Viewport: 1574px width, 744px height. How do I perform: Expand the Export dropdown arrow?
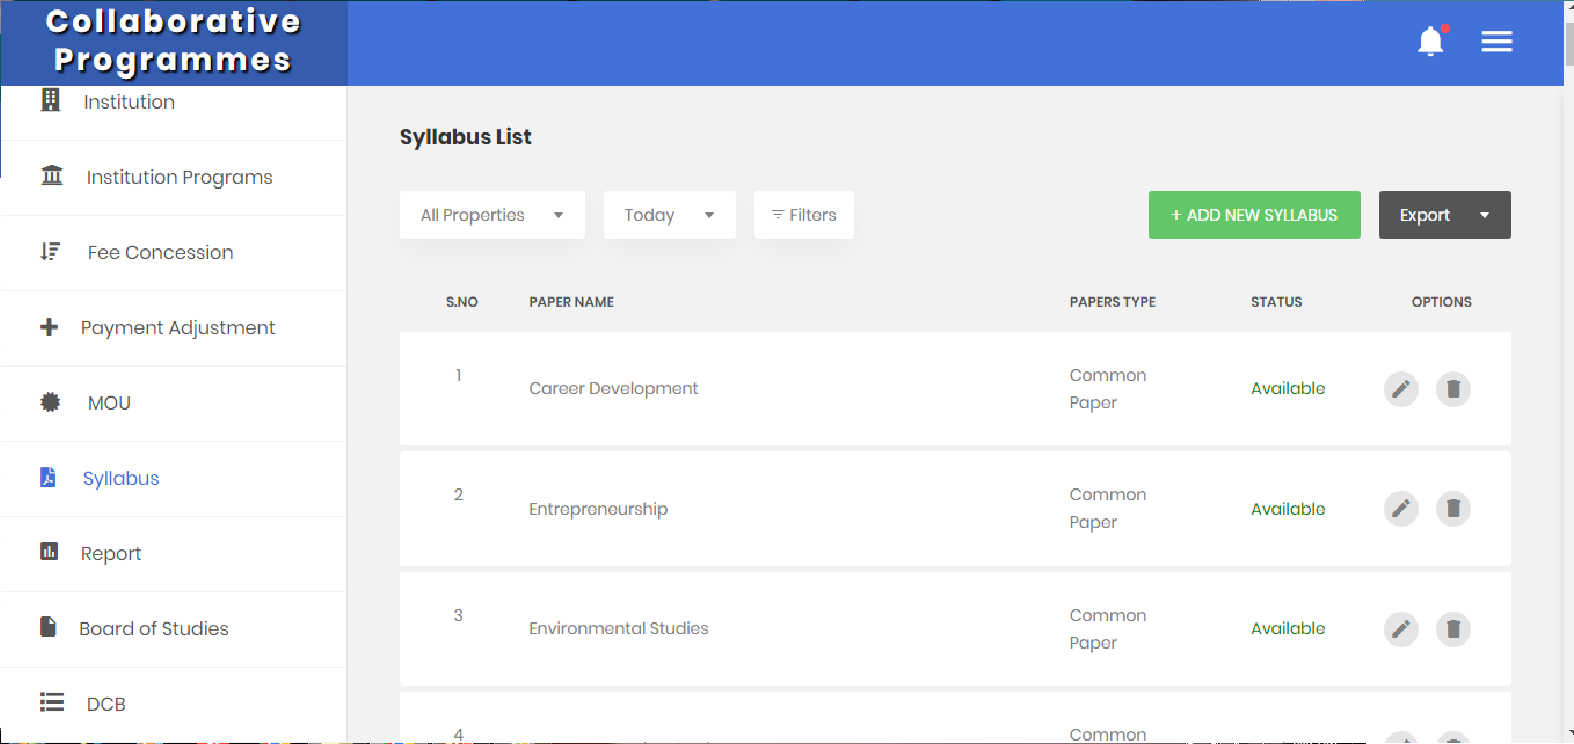[x=1485, y=215]
